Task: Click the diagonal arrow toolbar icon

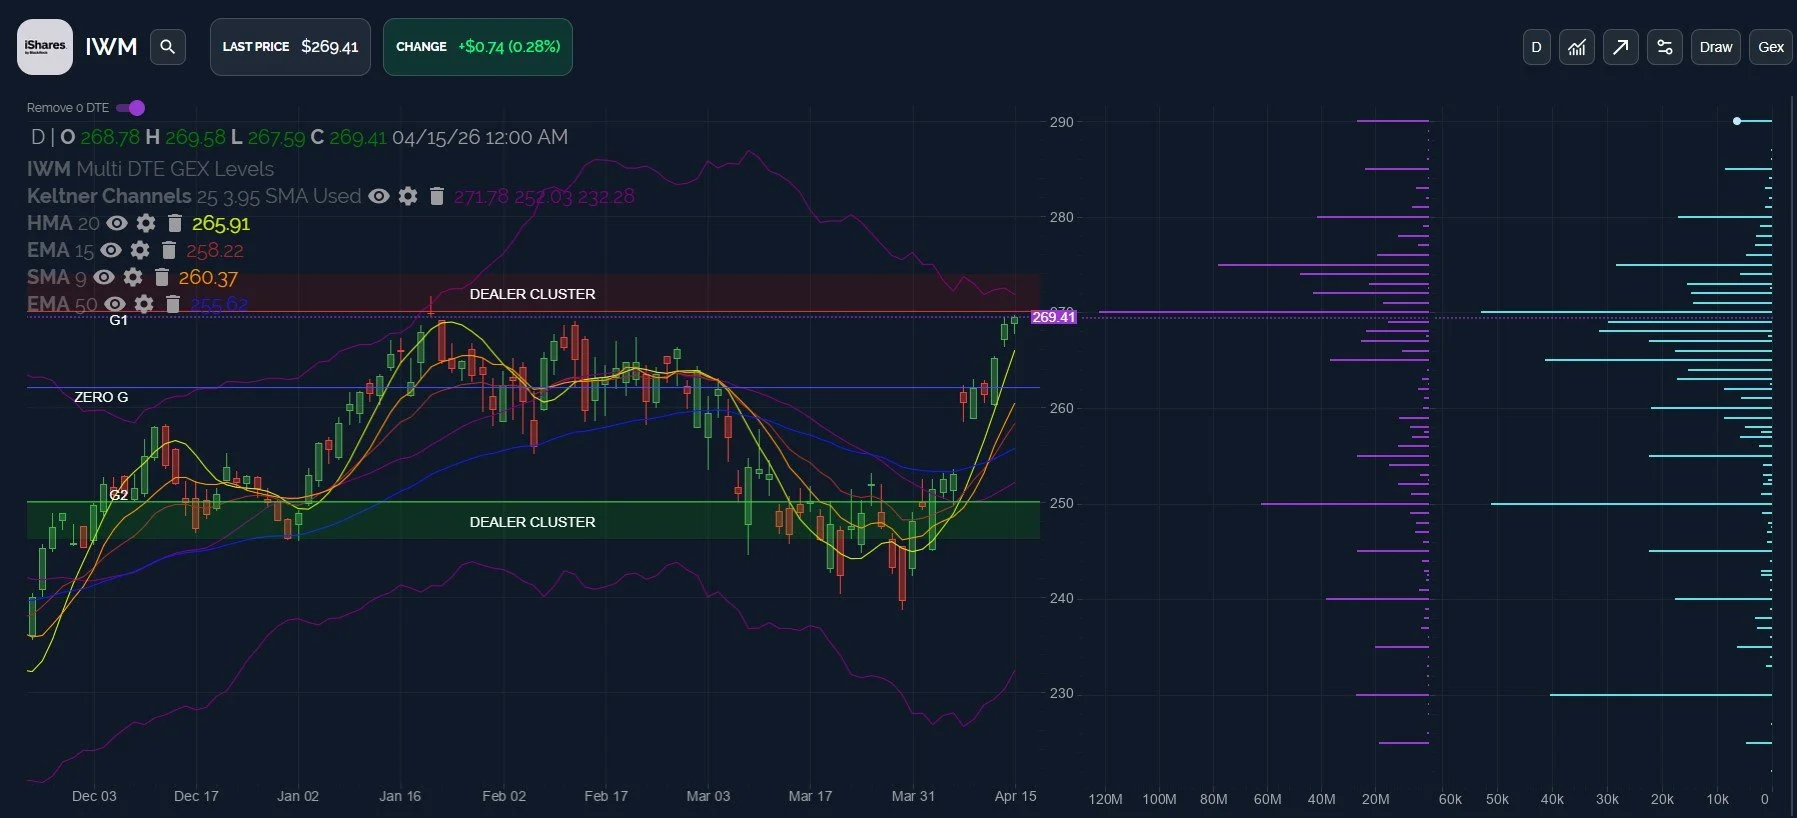Action: (1621, 47)
